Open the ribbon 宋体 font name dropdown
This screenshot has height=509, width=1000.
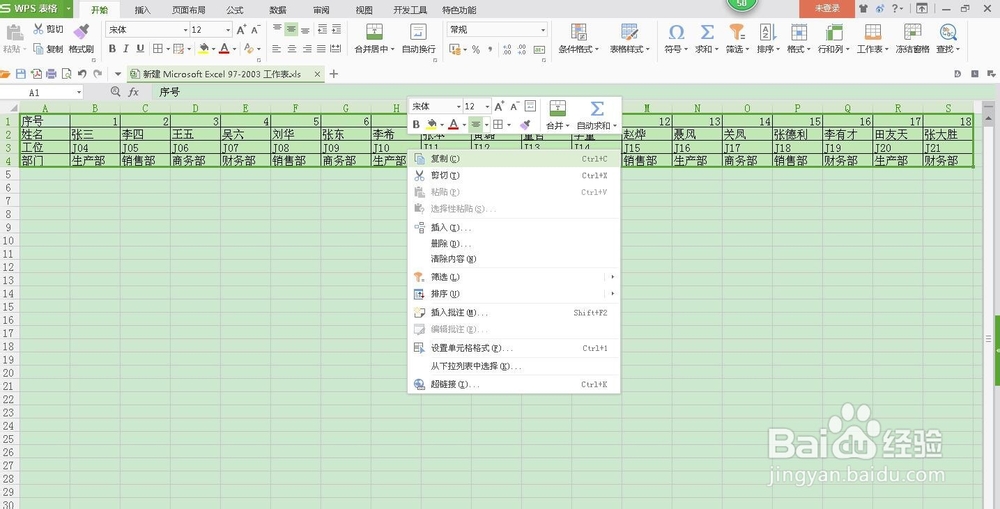(186, 30)
